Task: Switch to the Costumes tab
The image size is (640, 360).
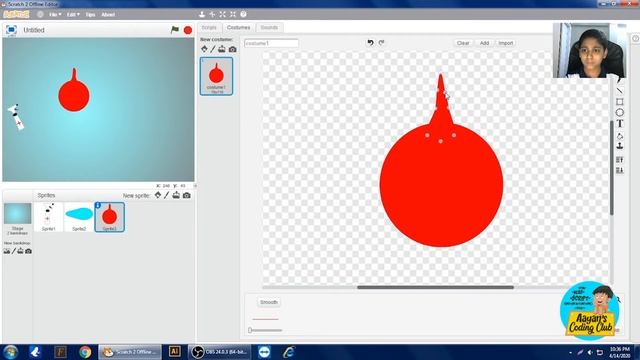Action: click(238, 27)
